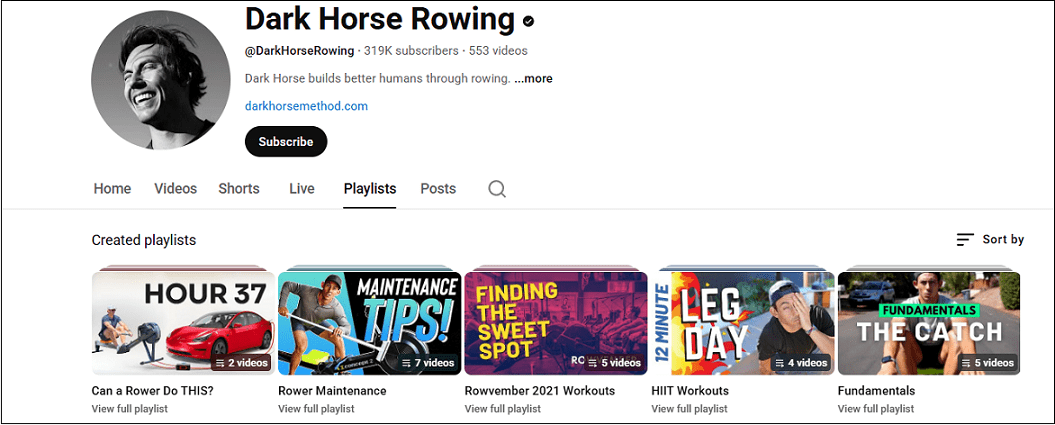
Task: Open The Catch fundamentals thumbnail
Action: 929,323
